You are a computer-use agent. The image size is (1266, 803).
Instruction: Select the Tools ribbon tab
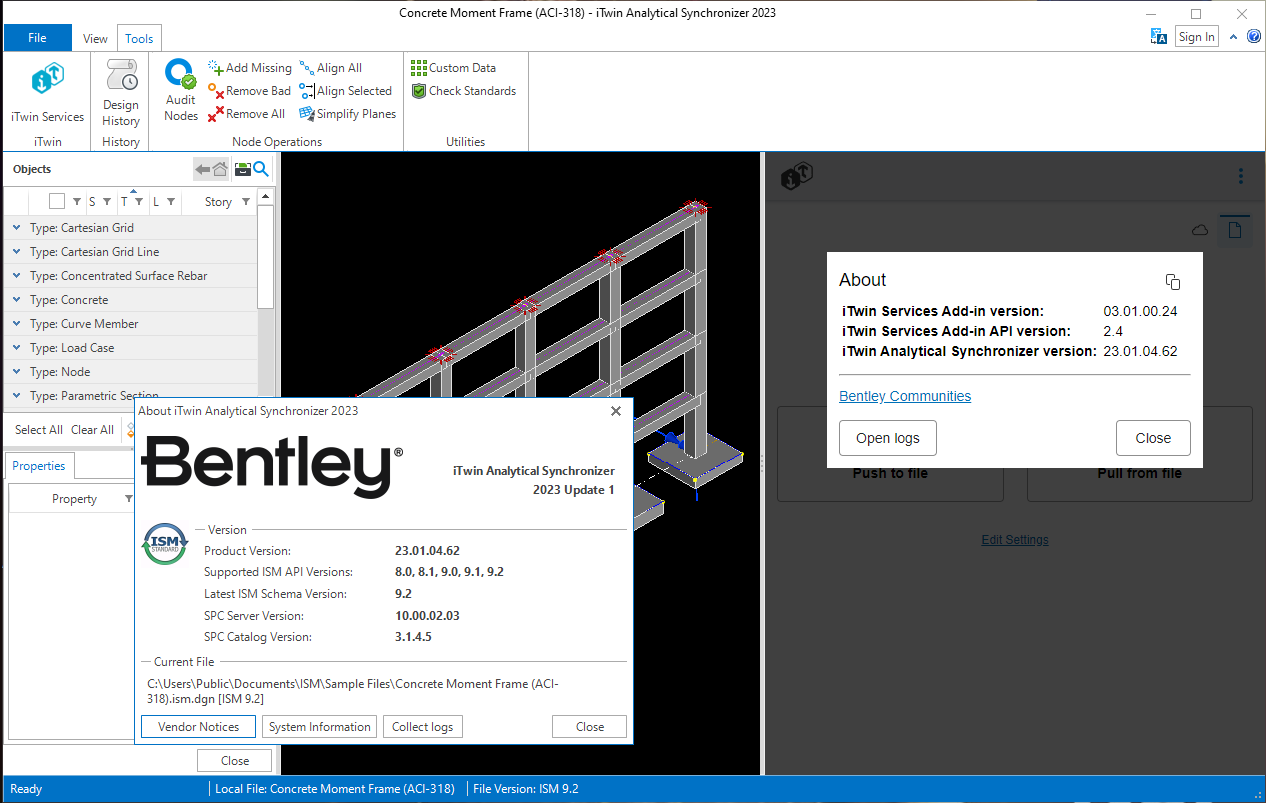click(x=139, y=39)
